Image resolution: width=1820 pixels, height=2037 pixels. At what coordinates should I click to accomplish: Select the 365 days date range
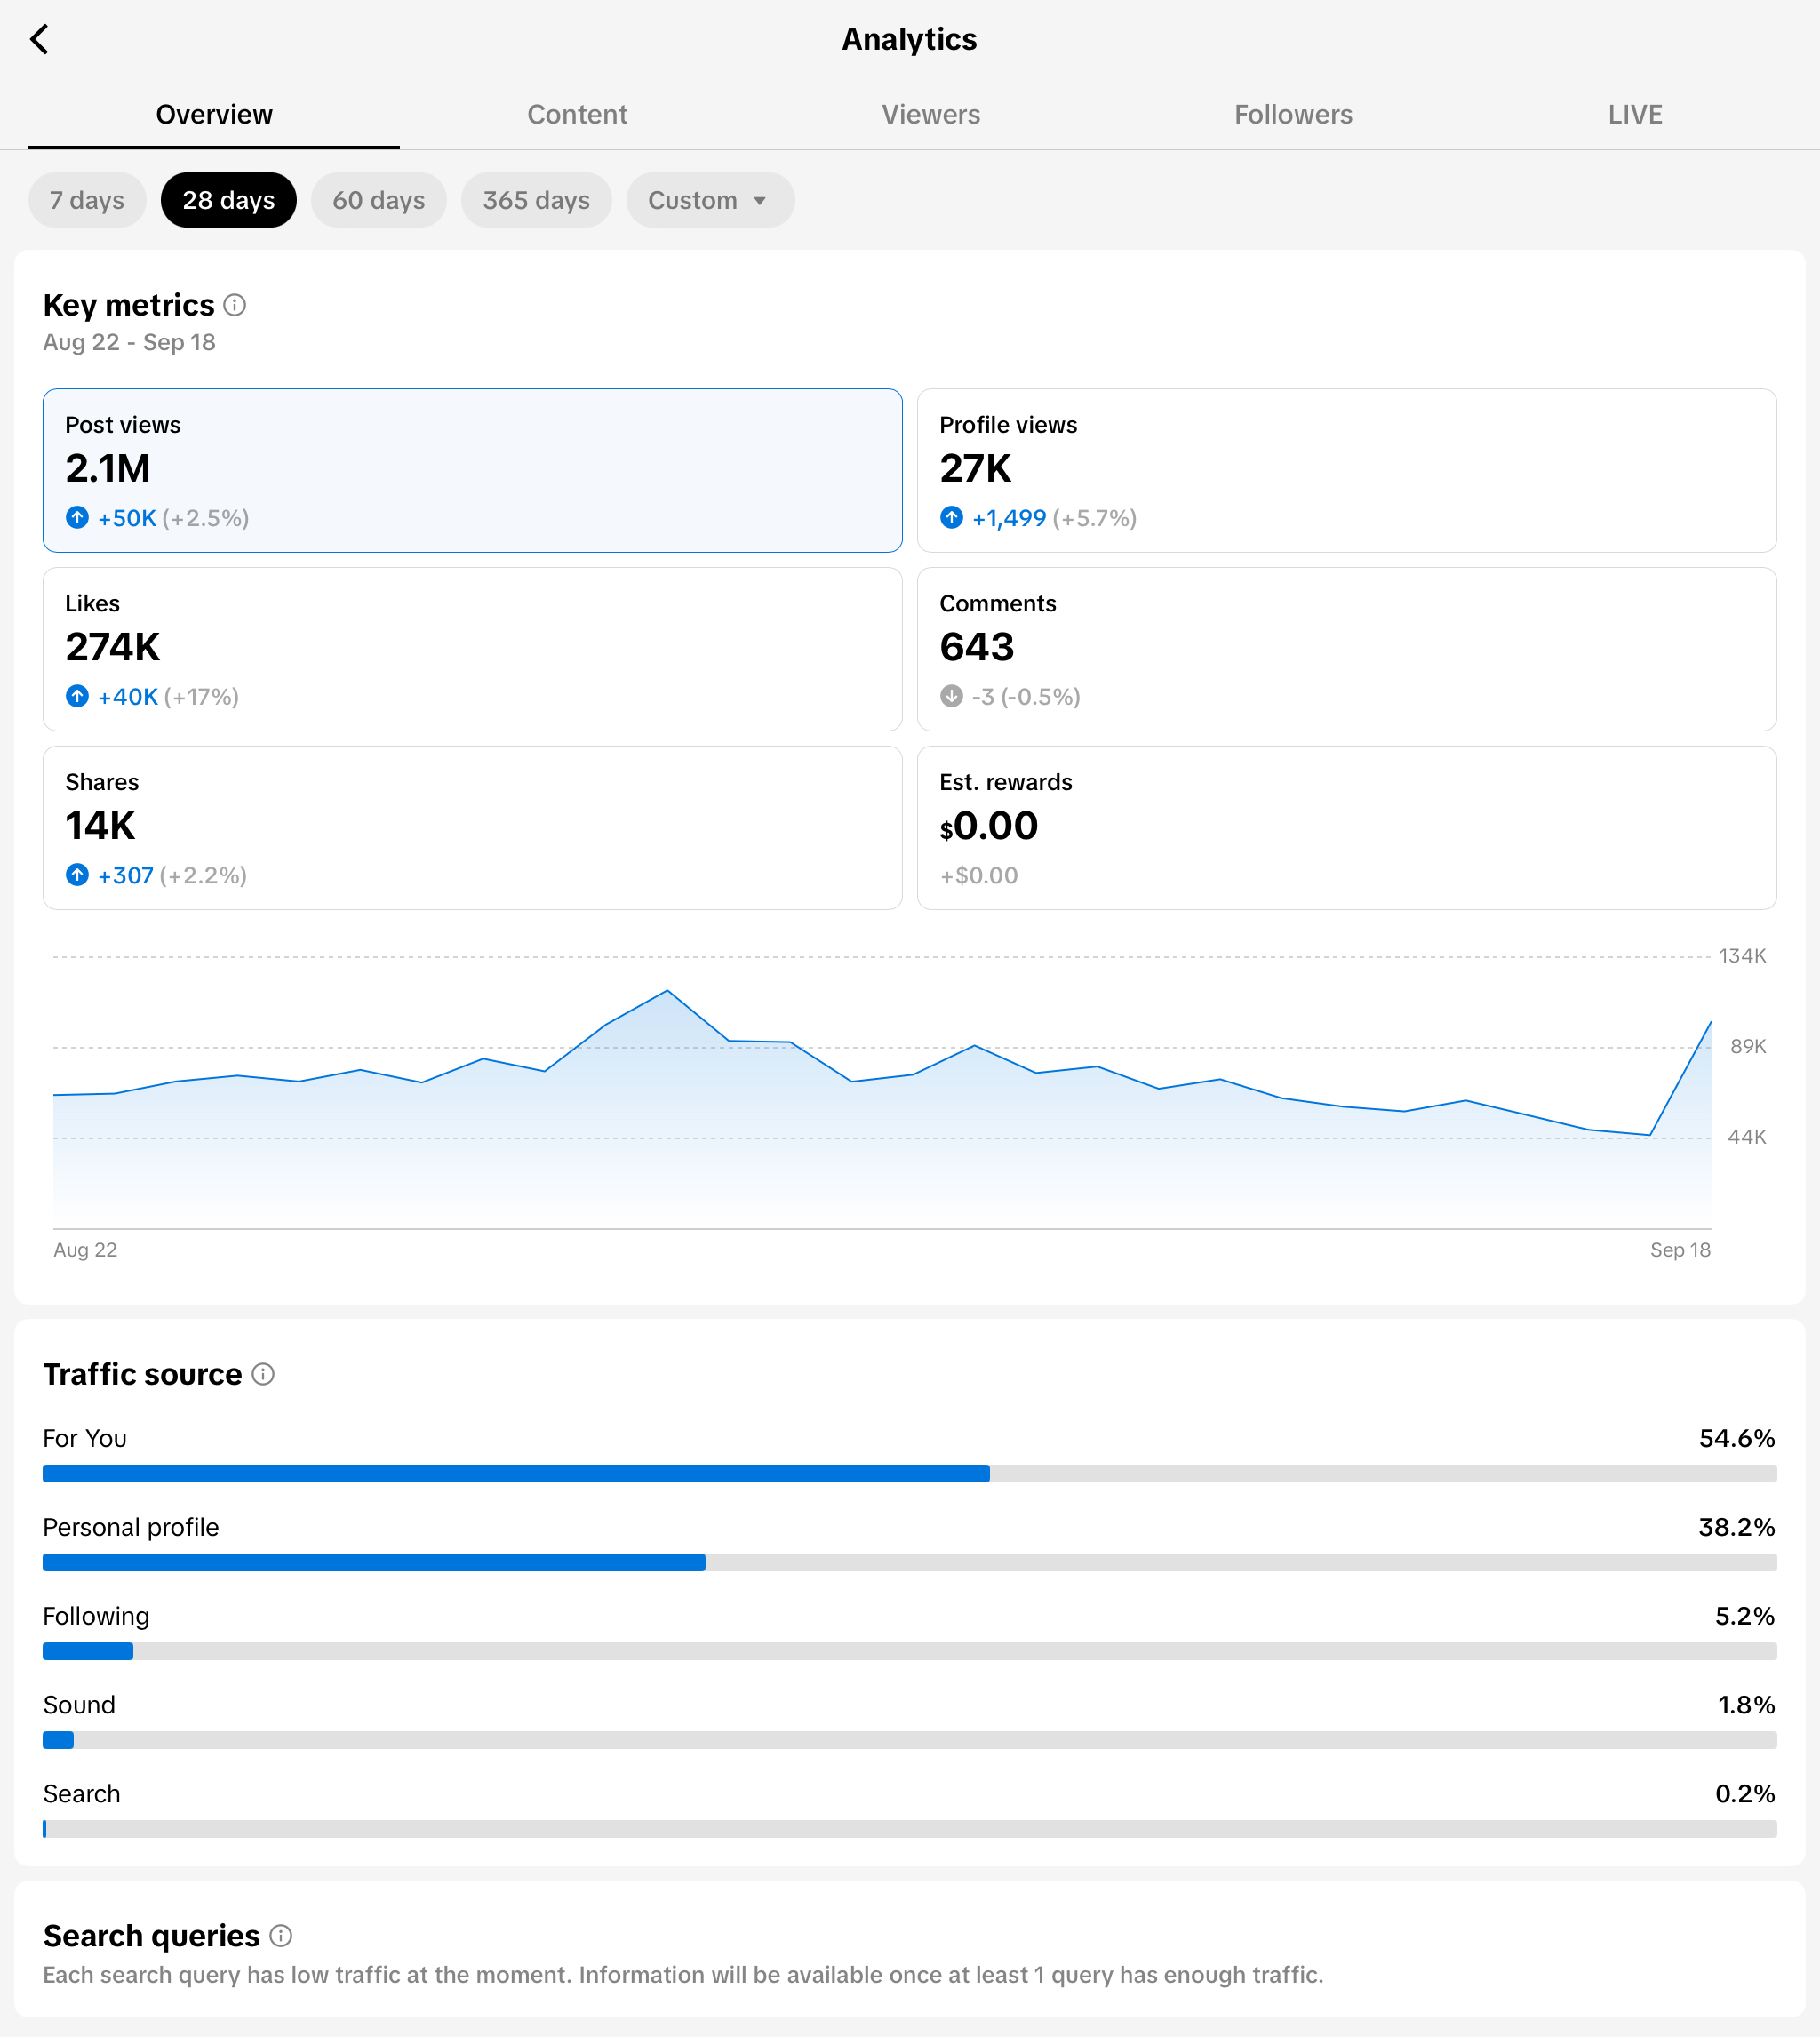(536, 200)
